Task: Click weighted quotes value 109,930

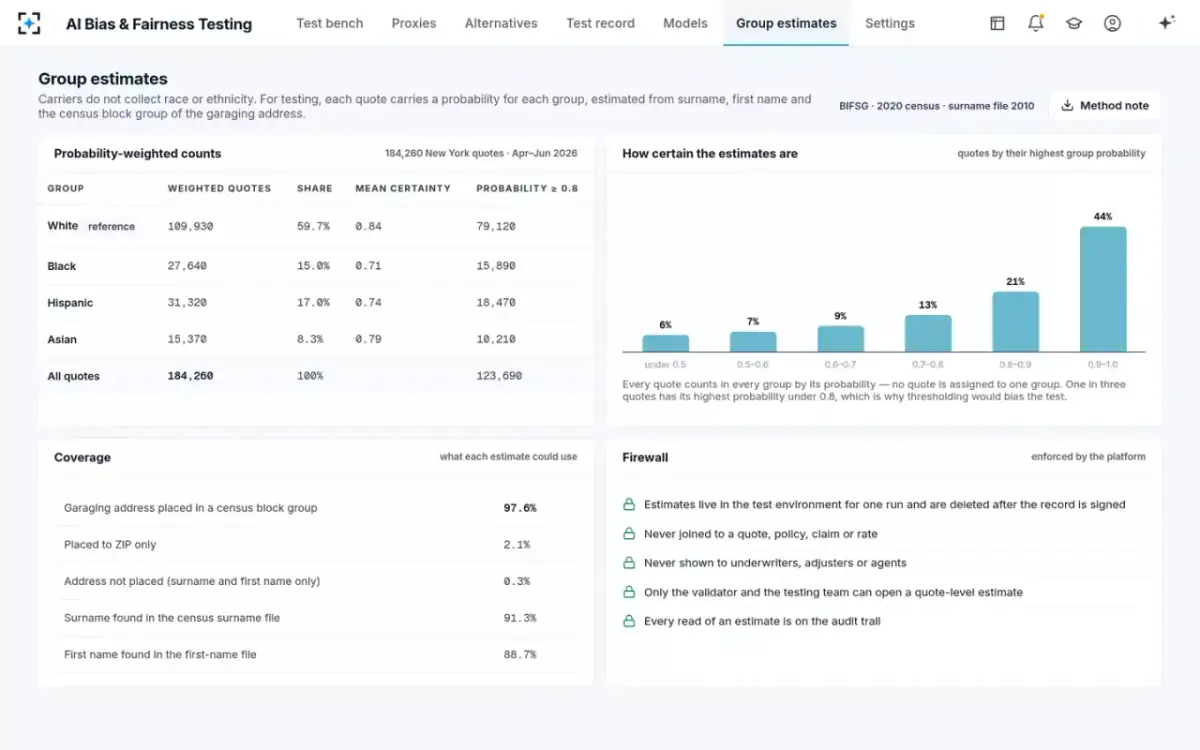Action: click(190, 227)
